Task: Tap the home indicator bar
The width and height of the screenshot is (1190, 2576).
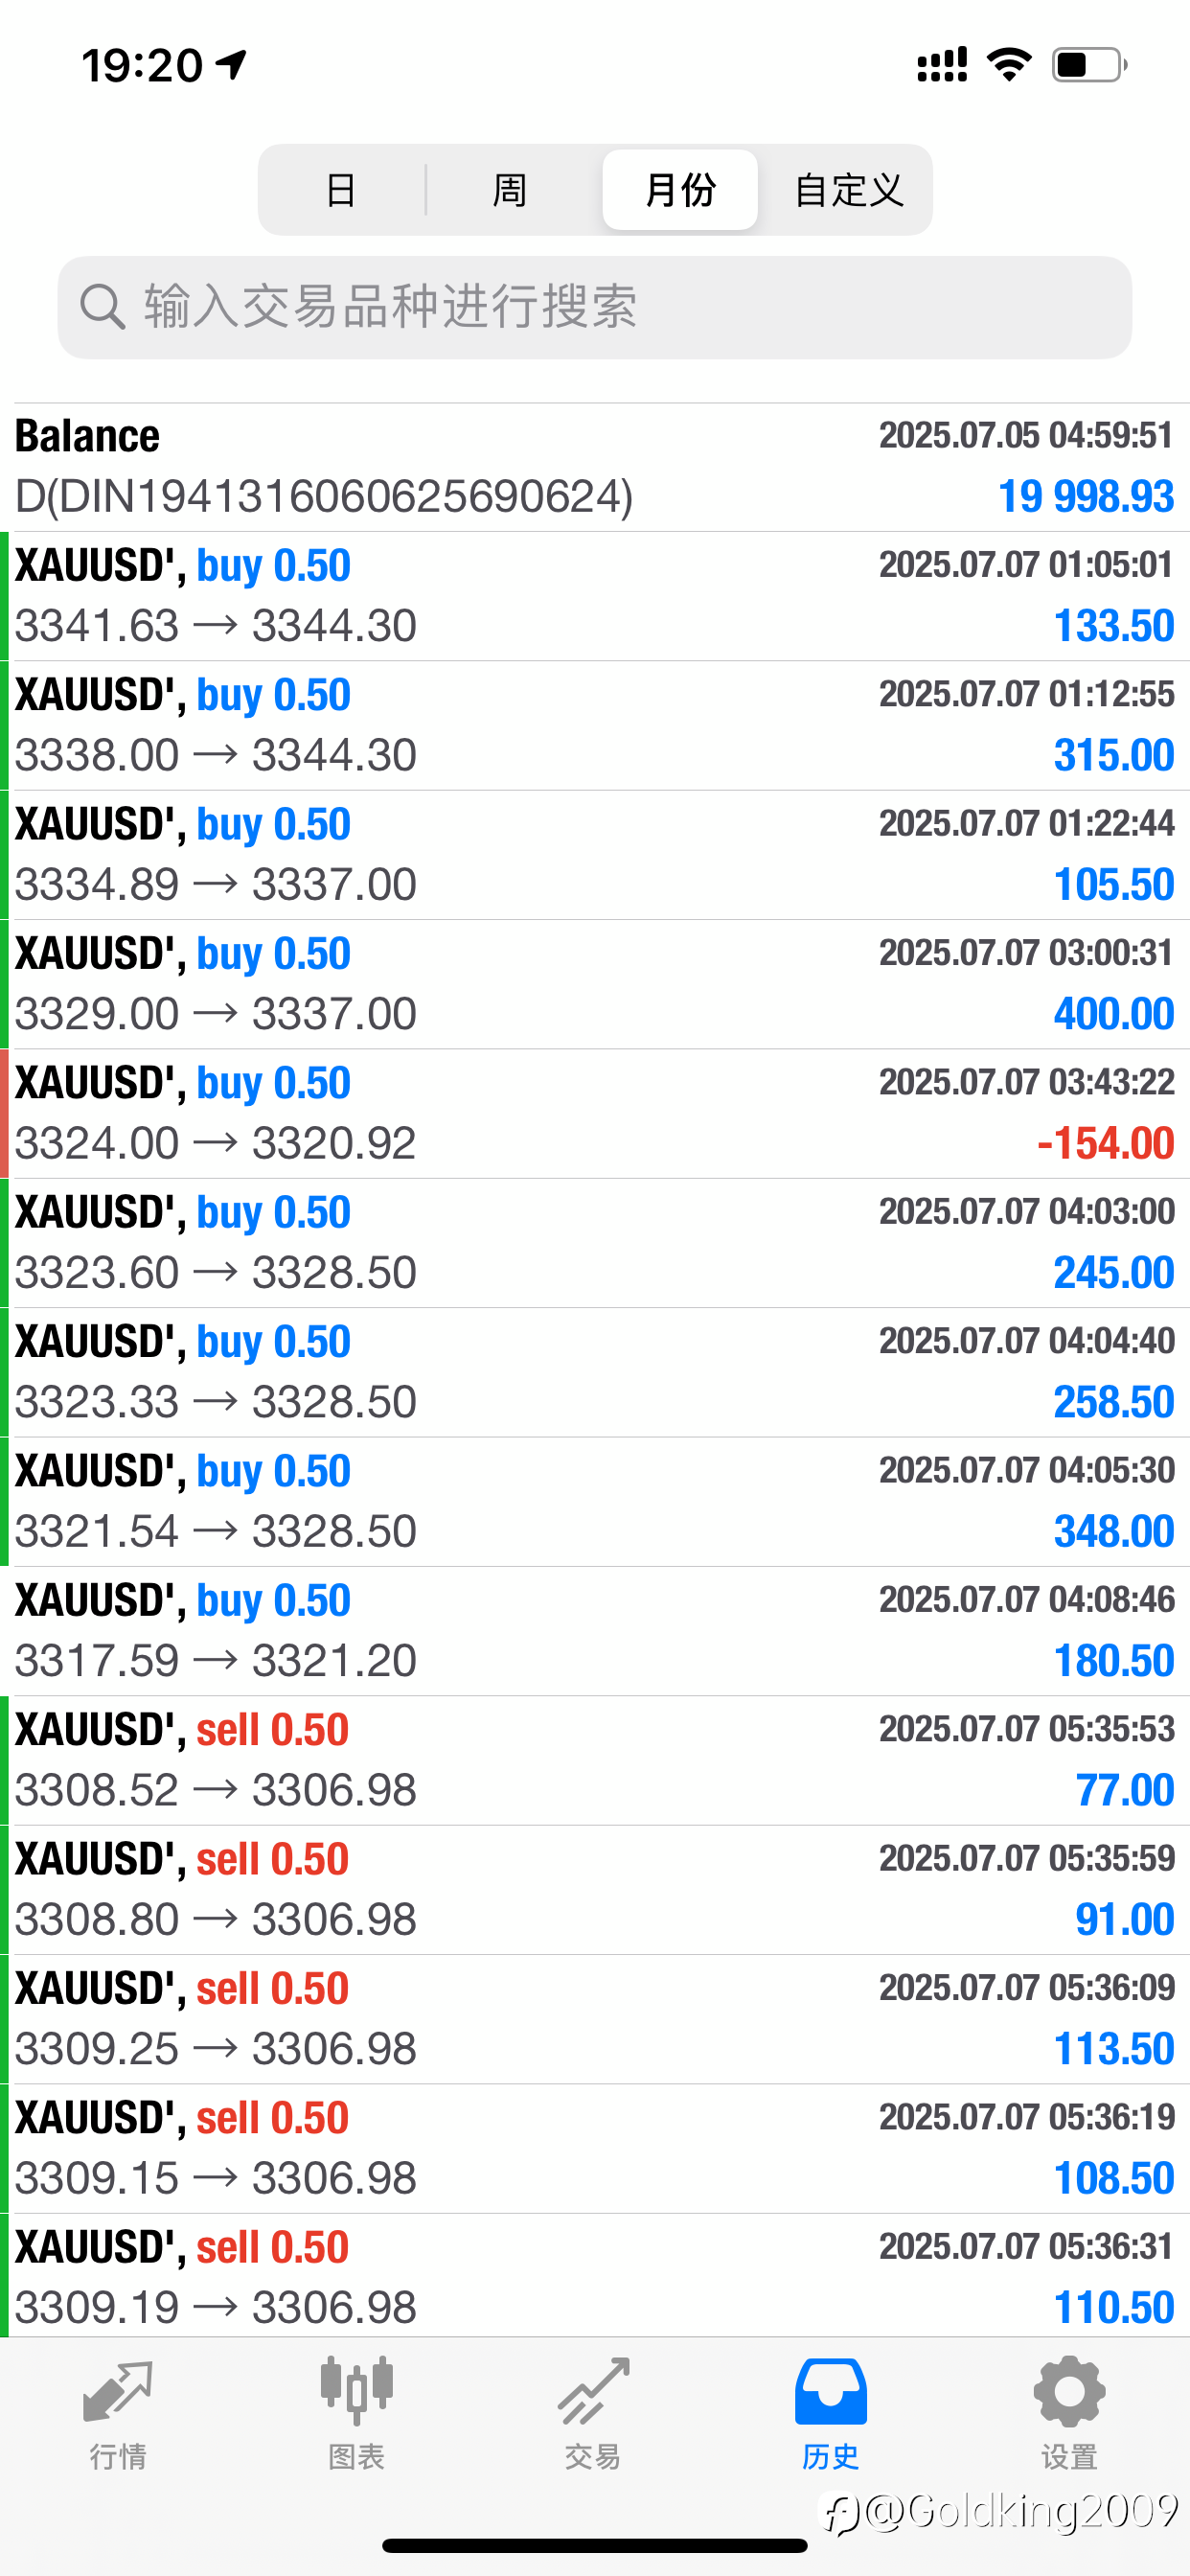Action: point(595,2545)
